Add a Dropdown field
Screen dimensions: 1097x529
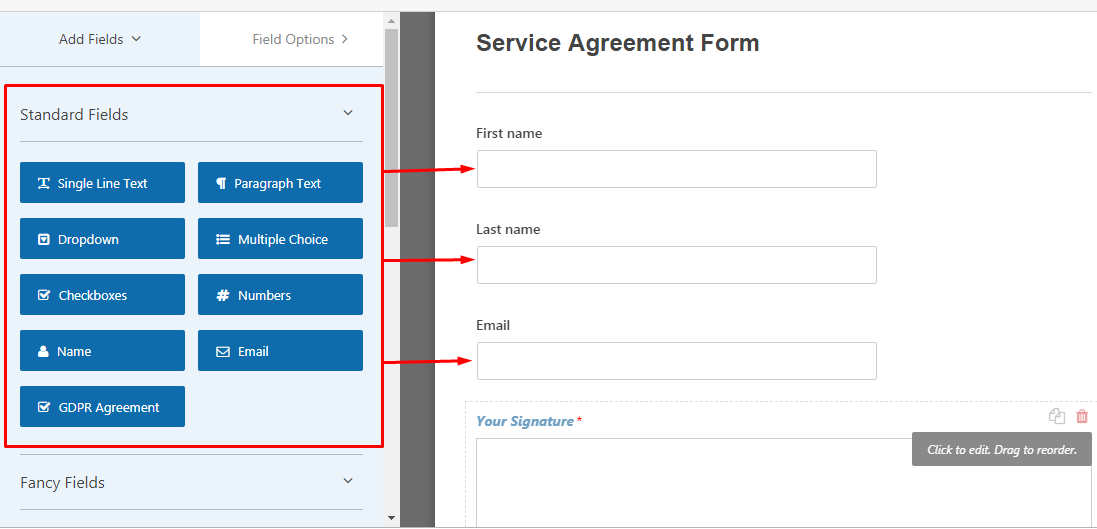point(102,239)
